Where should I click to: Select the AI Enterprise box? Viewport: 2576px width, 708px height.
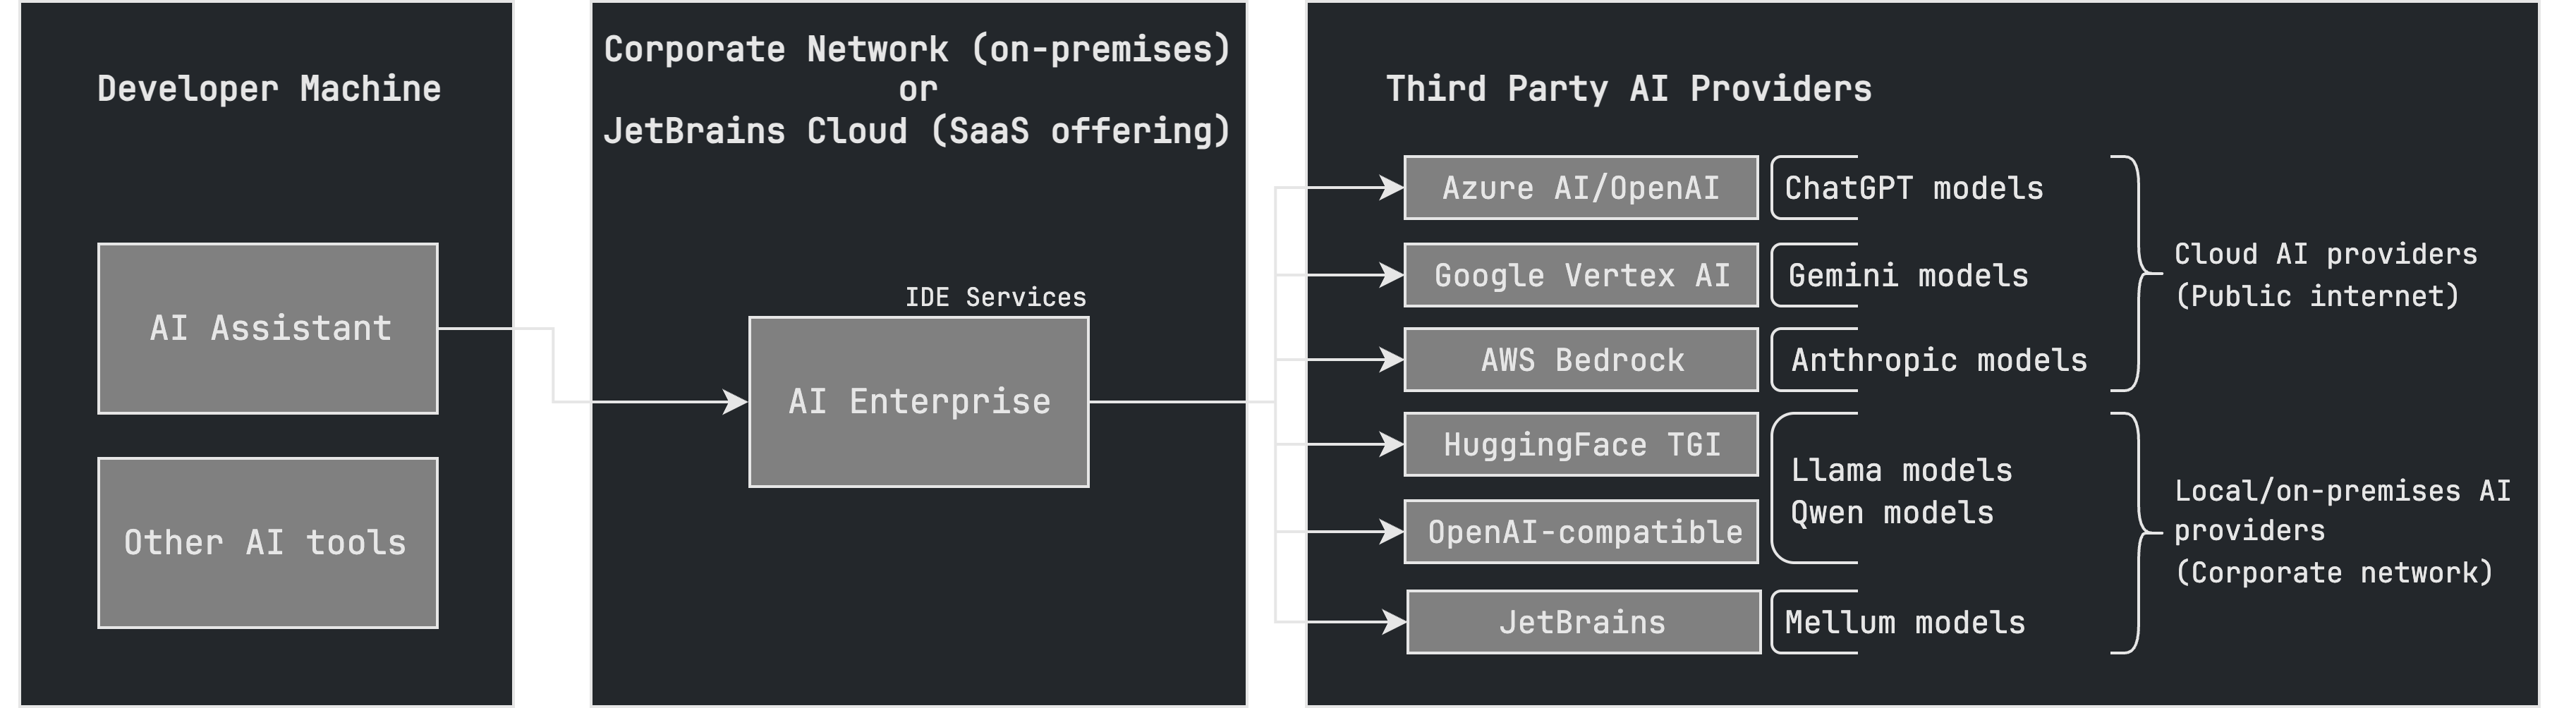pyautogui.click(x=919, y=402)
